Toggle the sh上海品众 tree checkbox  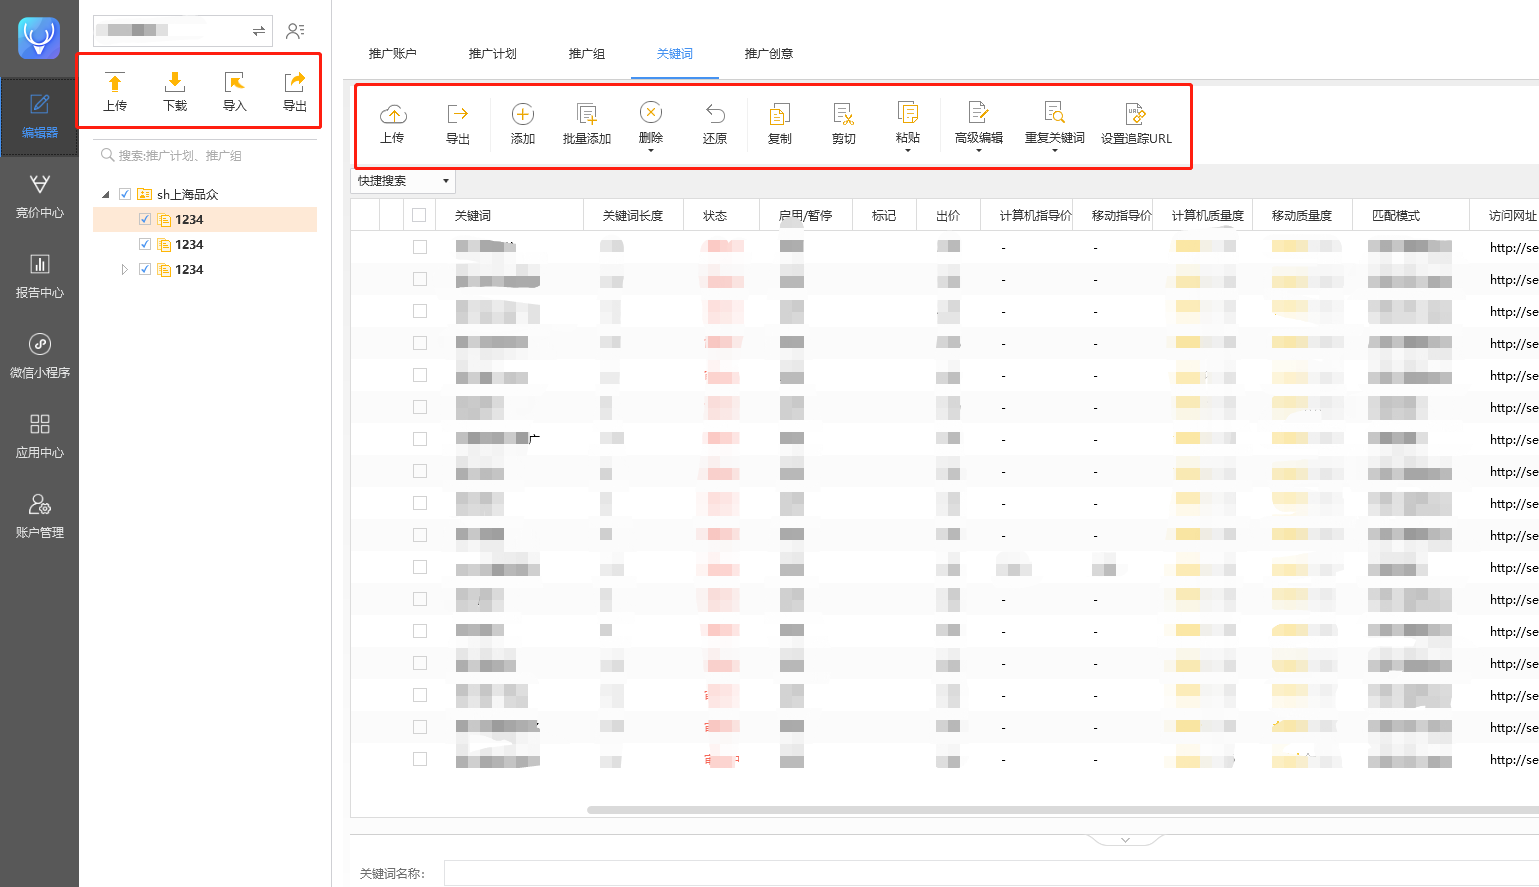click(125, 194)
